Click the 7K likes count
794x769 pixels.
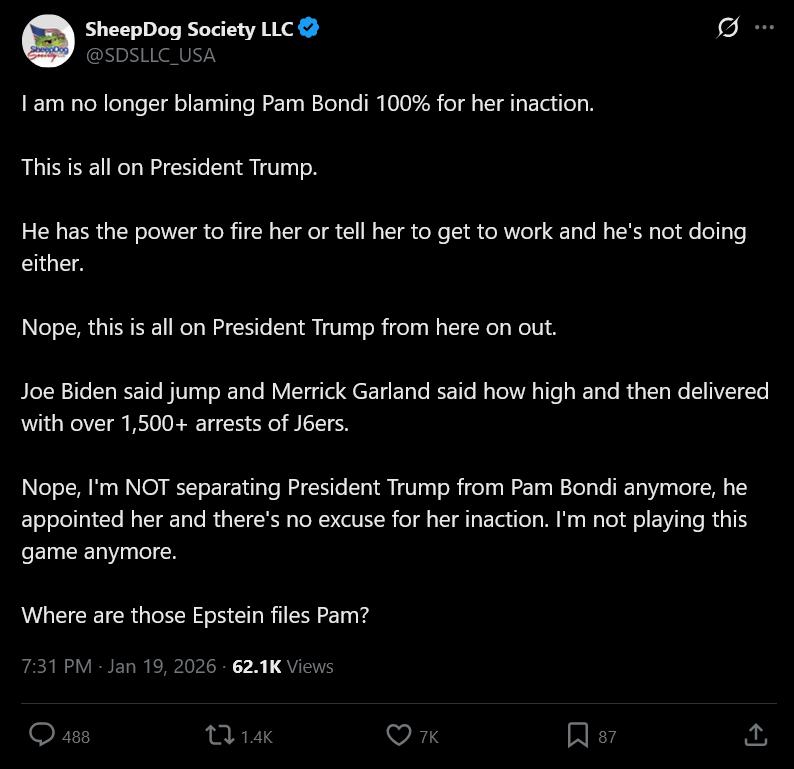429,737
